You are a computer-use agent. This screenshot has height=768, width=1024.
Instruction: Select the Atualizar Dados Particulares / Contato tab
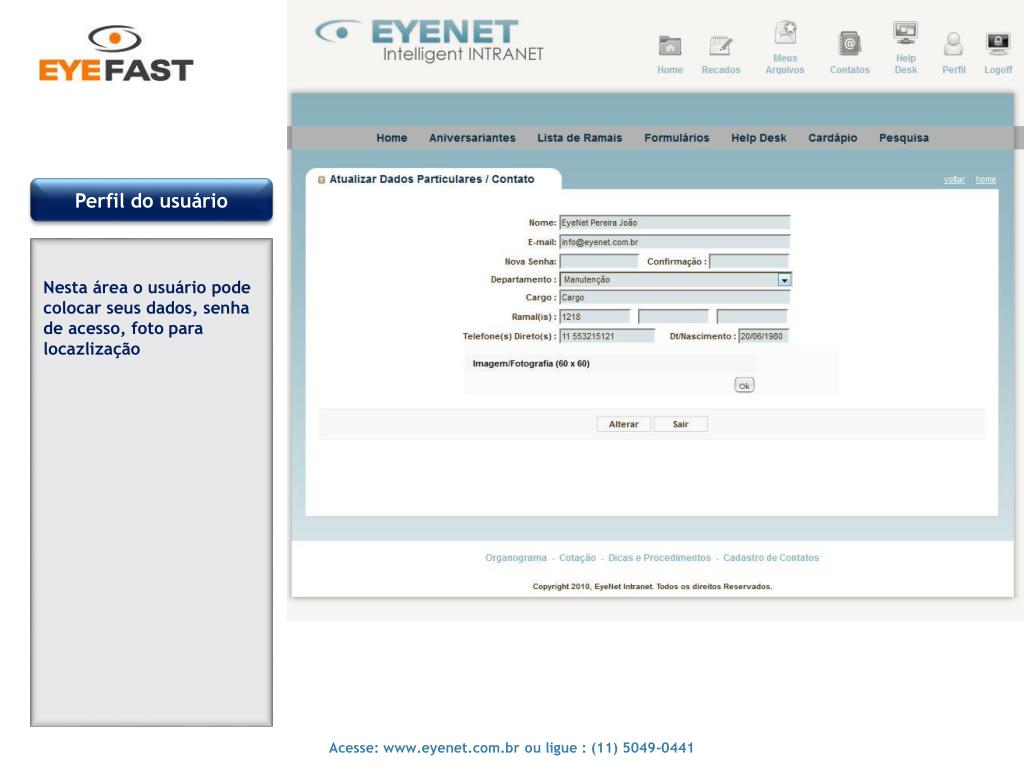(432, 179)
